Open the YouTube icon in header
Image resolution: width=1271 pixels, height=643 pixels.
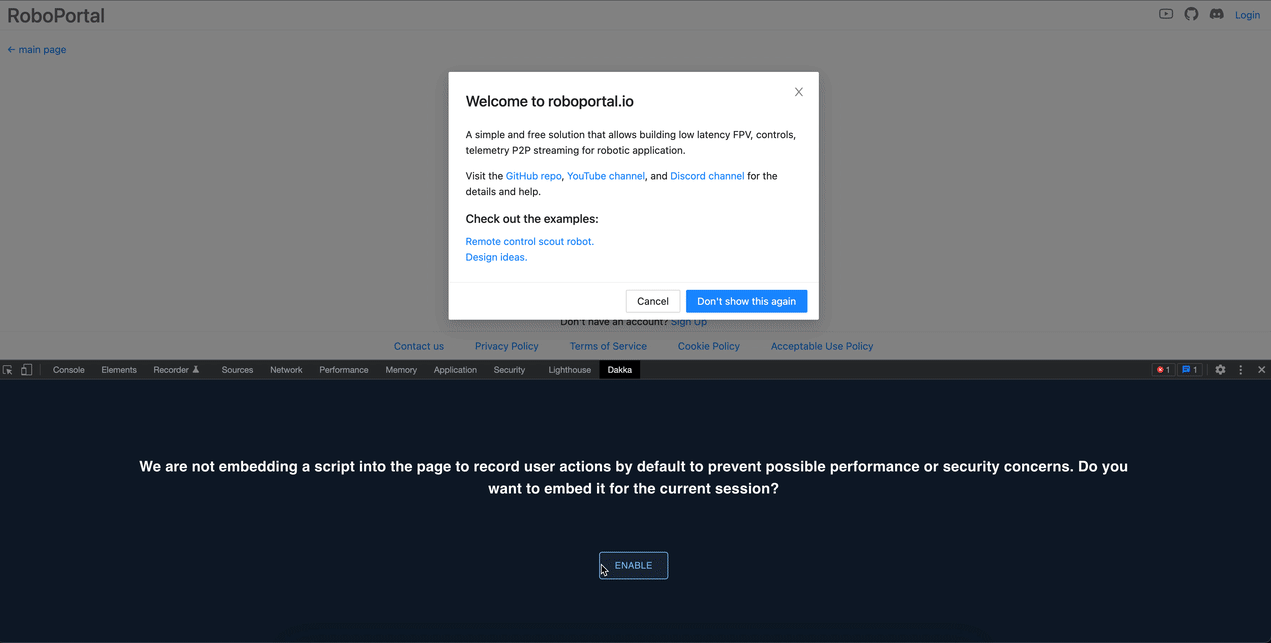pyautogui.click(x=1166, y=14)
